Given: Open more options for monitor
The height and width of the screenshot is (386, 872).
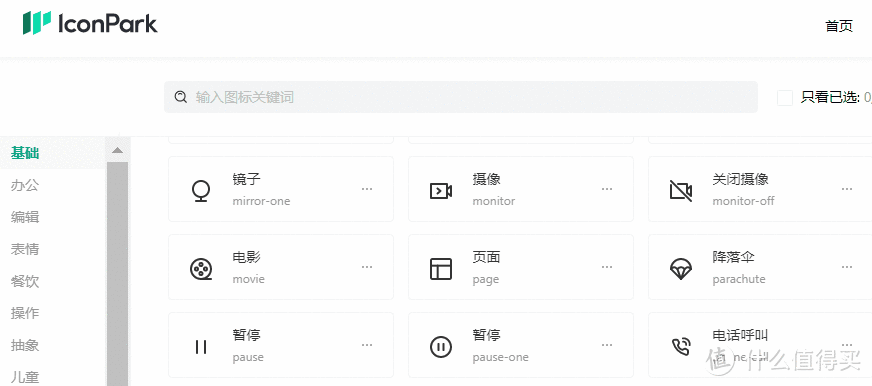Looking at the screenshot, I should 607,189.
